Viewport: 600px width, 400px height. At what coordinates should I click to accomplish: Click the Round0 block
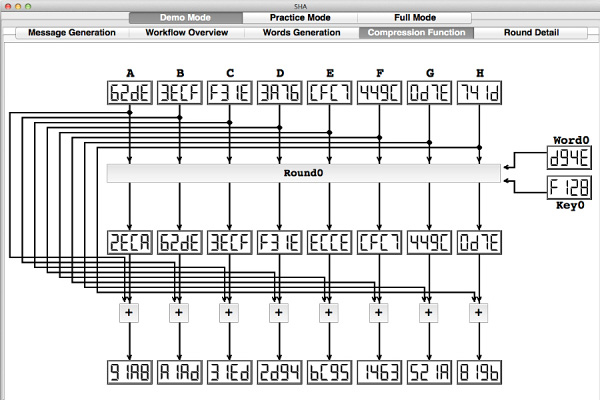click(304, 173)
